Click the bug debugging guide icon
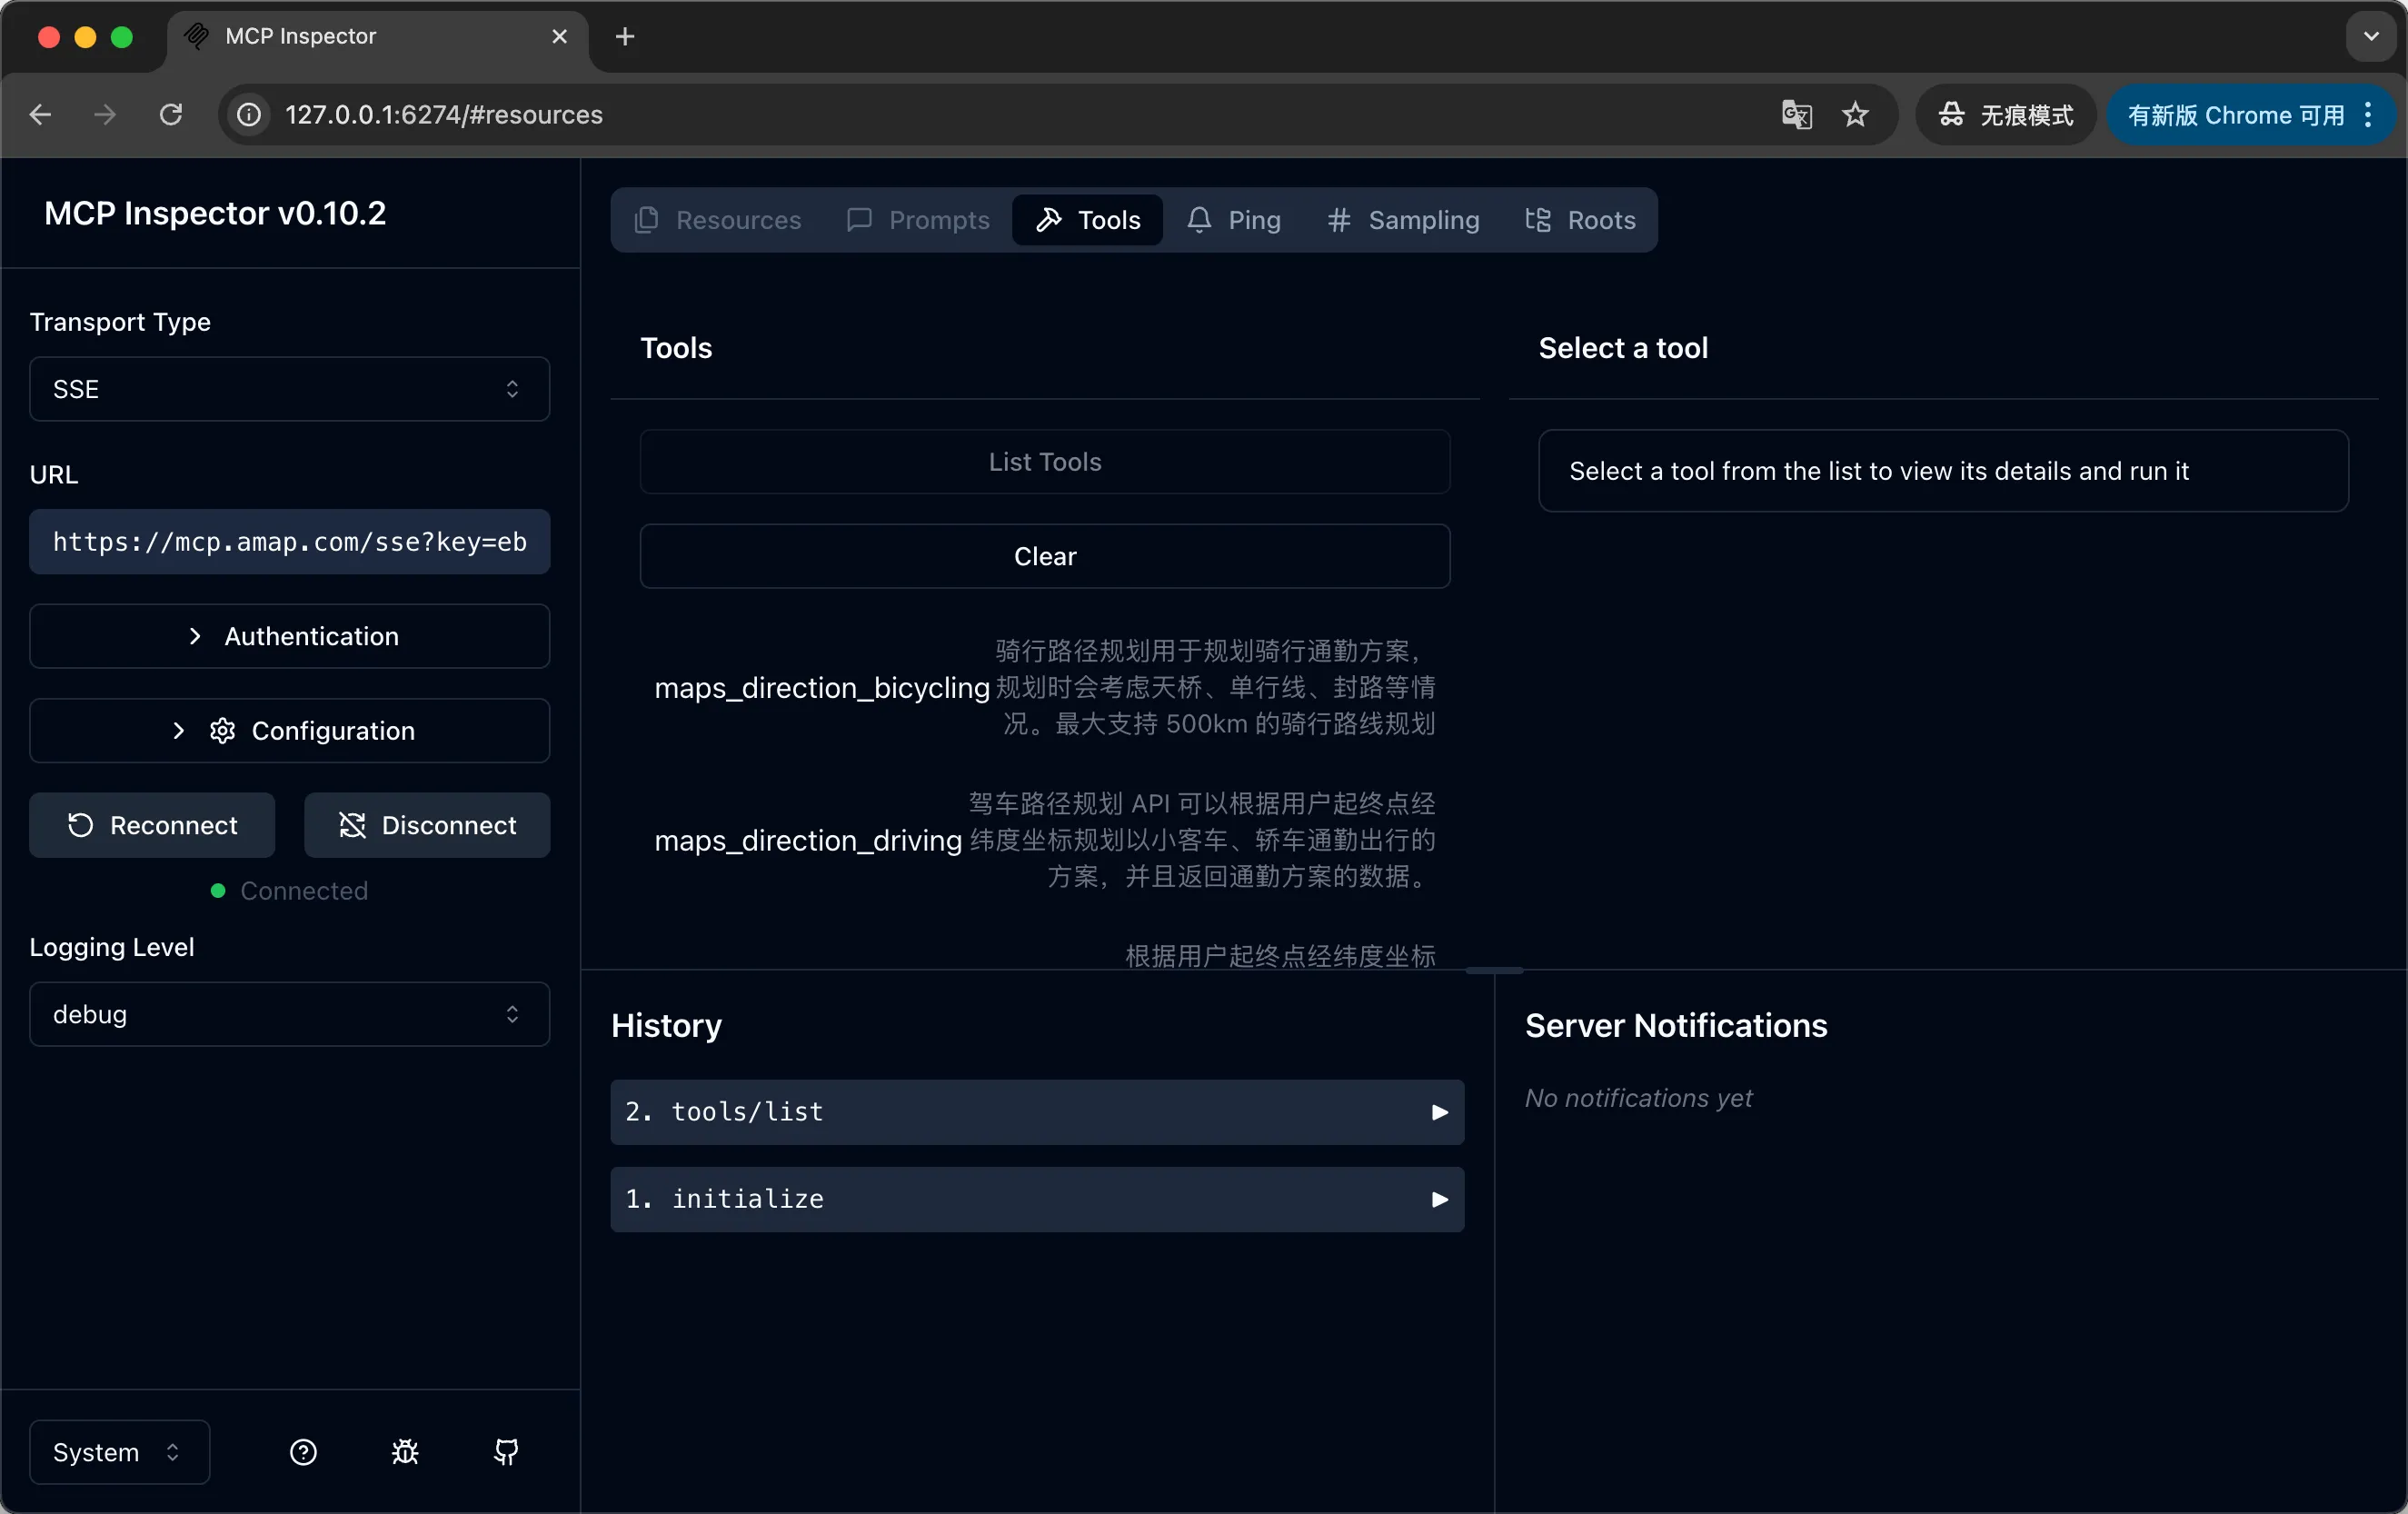 [405, 1452]
